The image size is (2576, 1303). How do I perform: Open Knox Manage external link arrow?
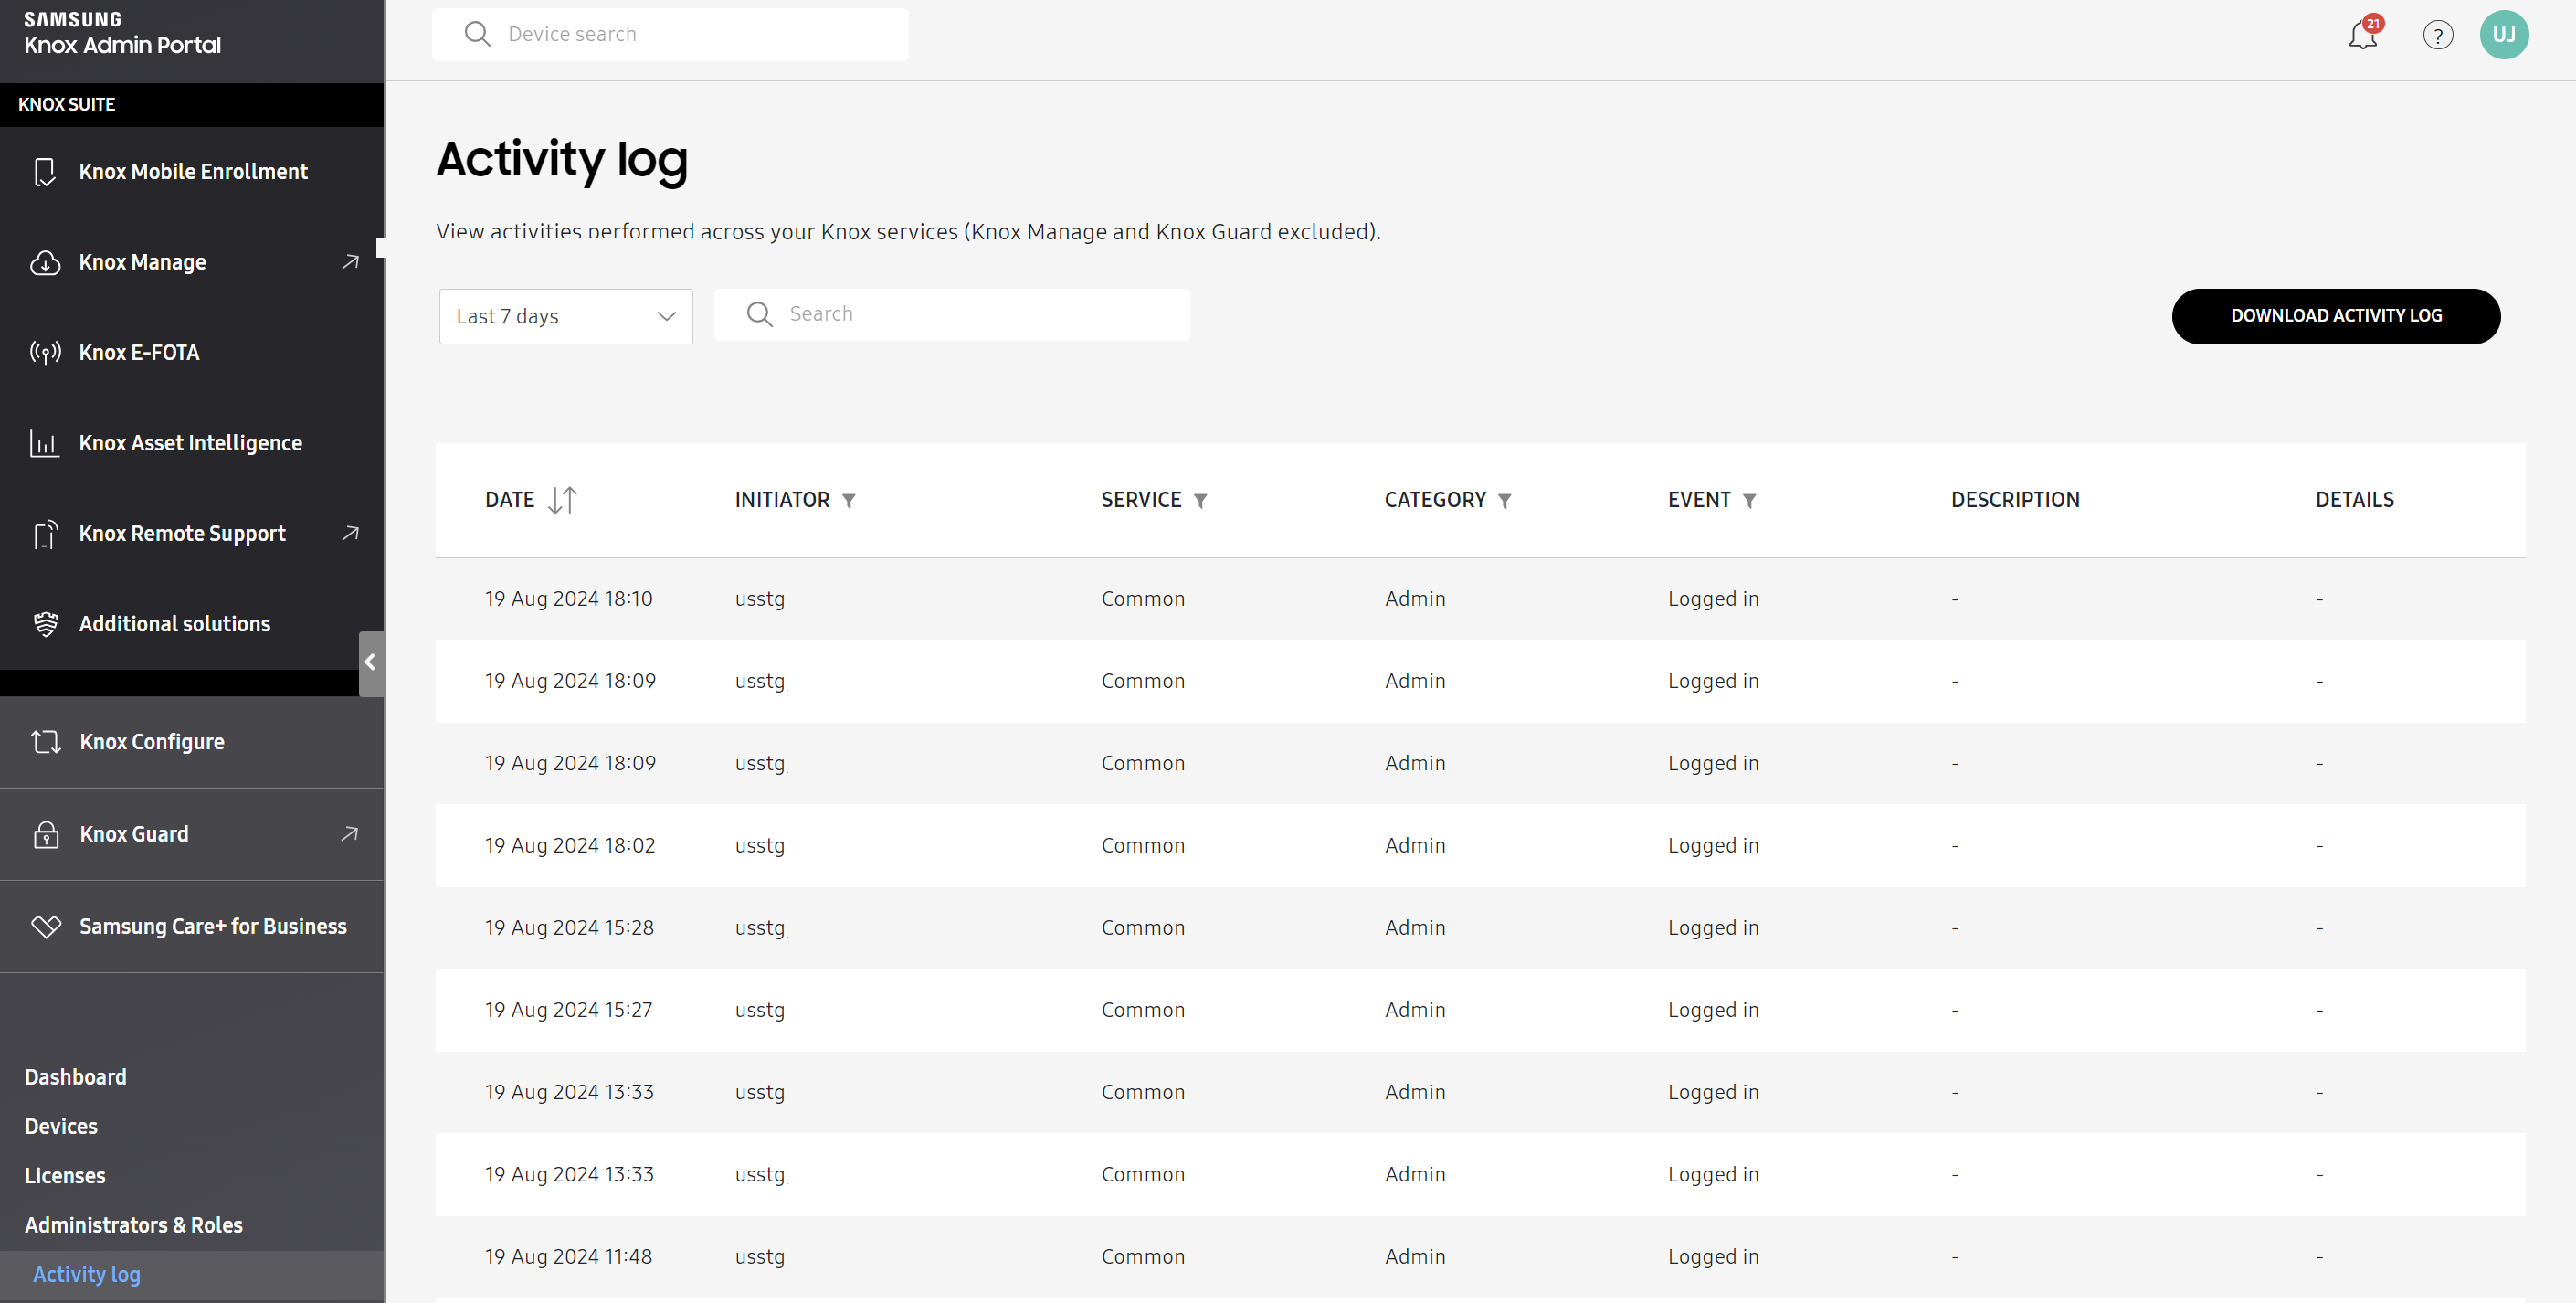pos(349,262)
